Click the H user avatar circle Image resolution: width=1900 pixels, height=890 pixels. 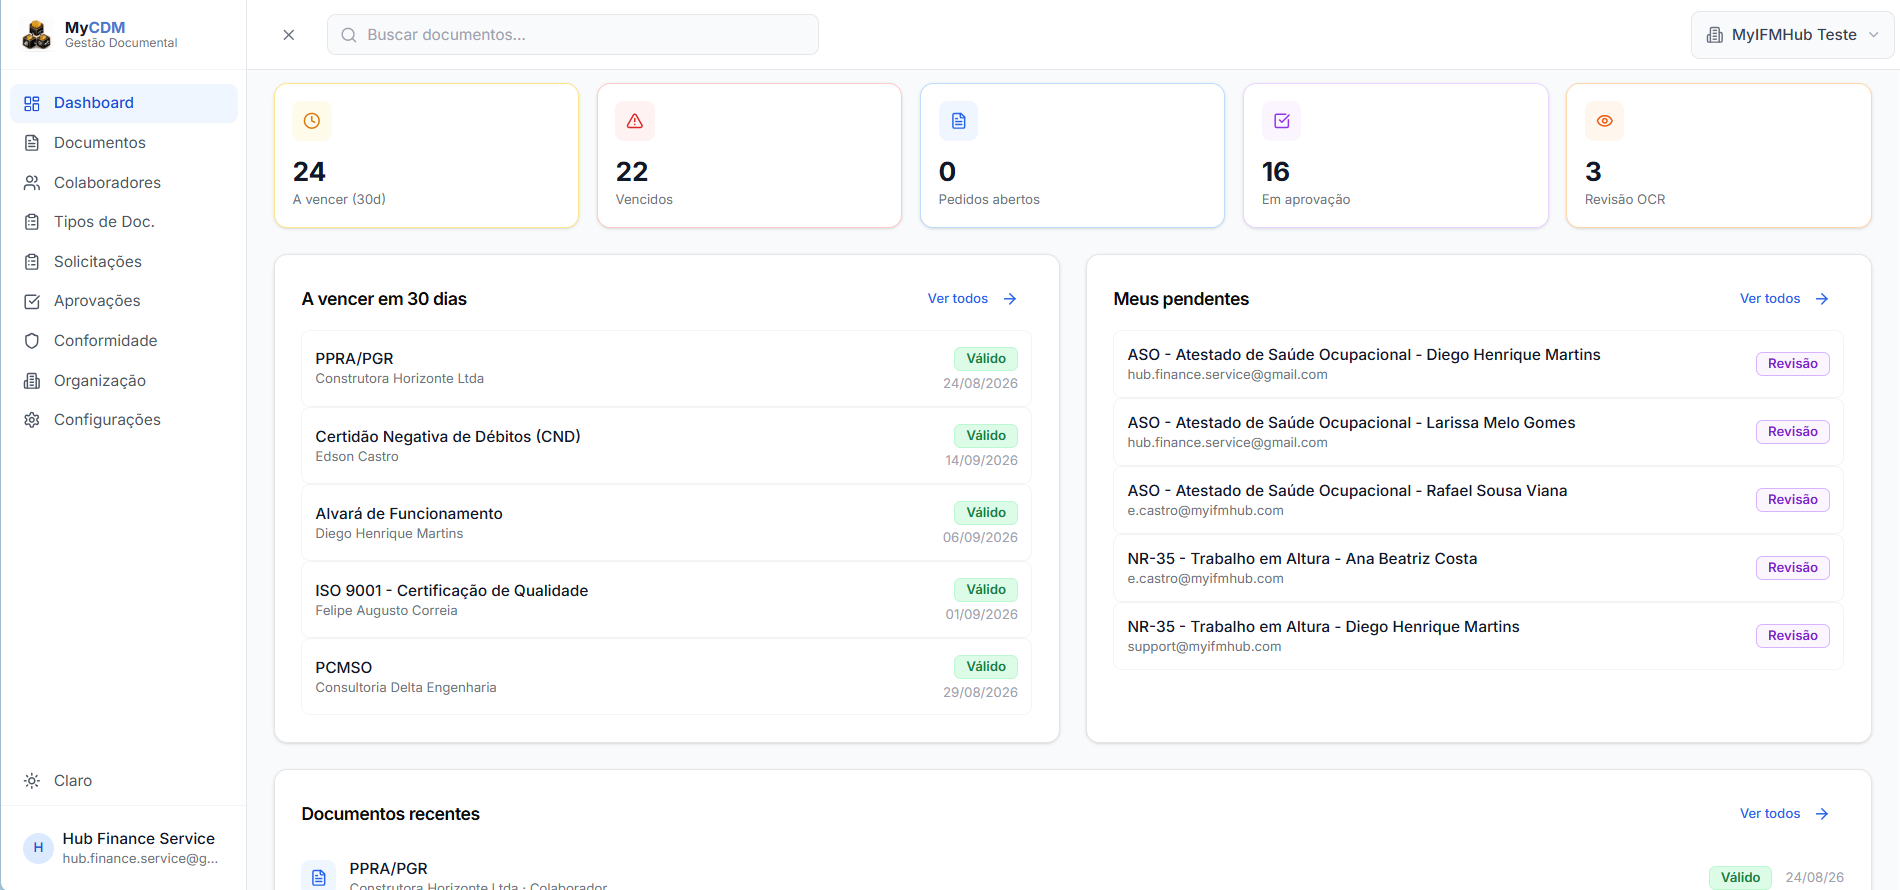click(x=38, y=848)
